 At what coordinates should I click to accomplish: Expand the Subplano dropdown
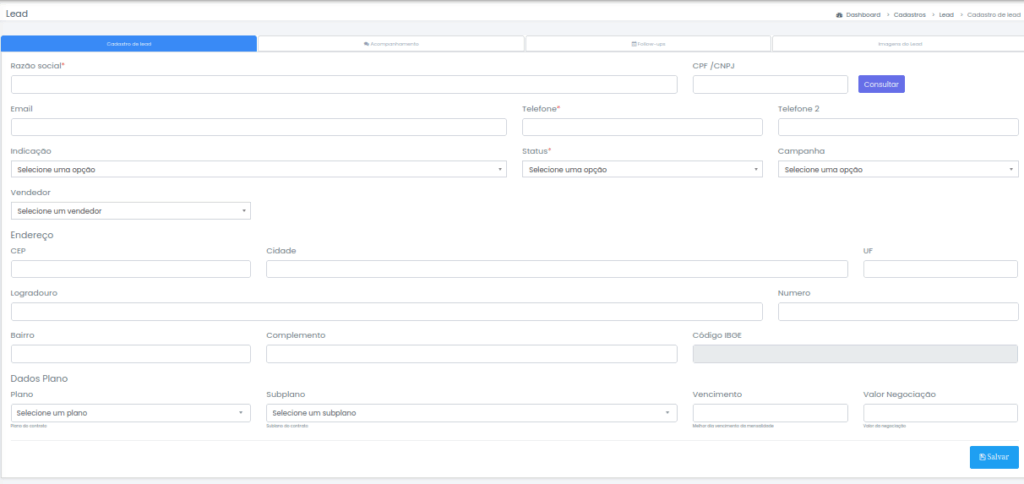[x=471, y=413]
